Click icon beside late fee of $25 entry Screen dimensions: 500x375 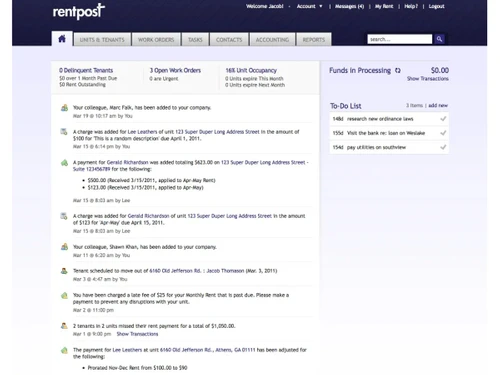tap(64, 295)
